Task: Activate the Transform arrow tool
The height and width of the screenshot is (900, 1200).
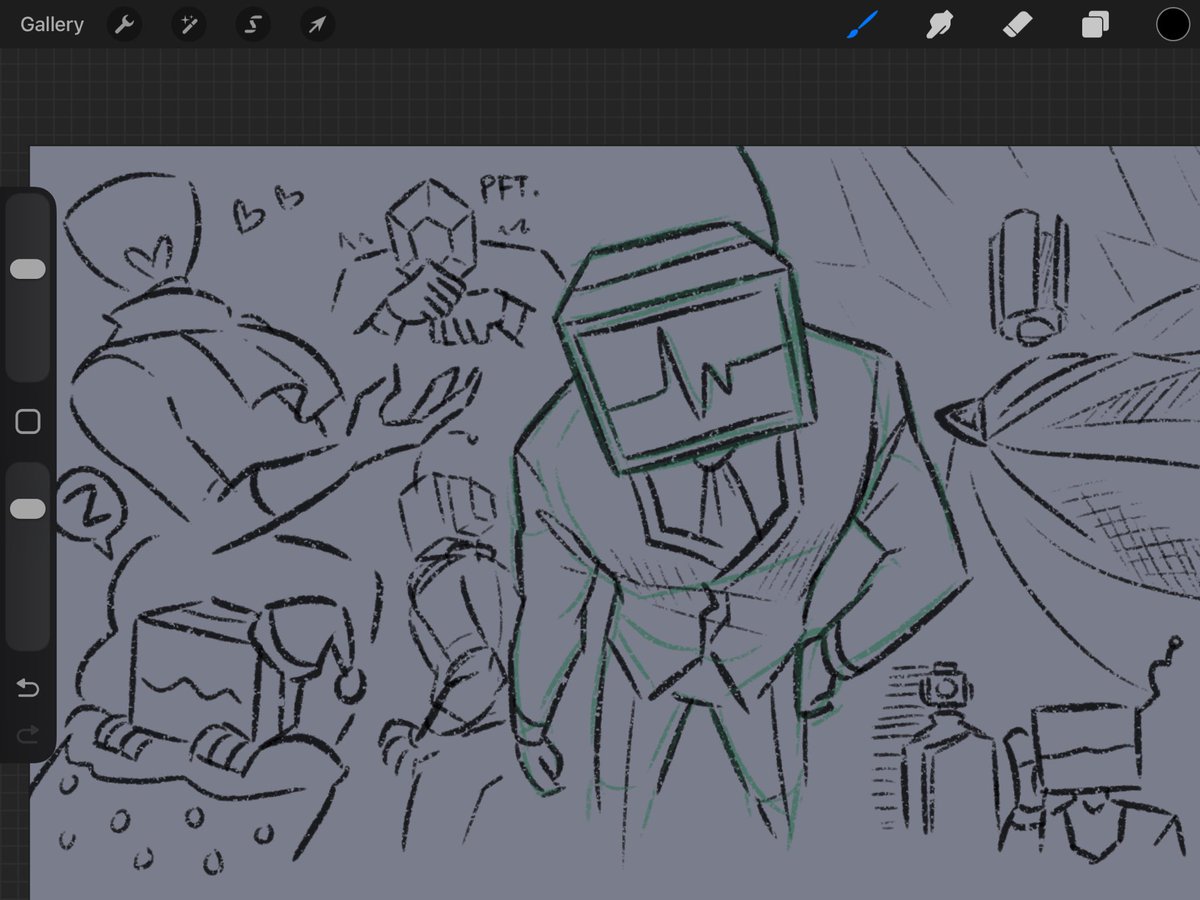Action: point(317,24)
